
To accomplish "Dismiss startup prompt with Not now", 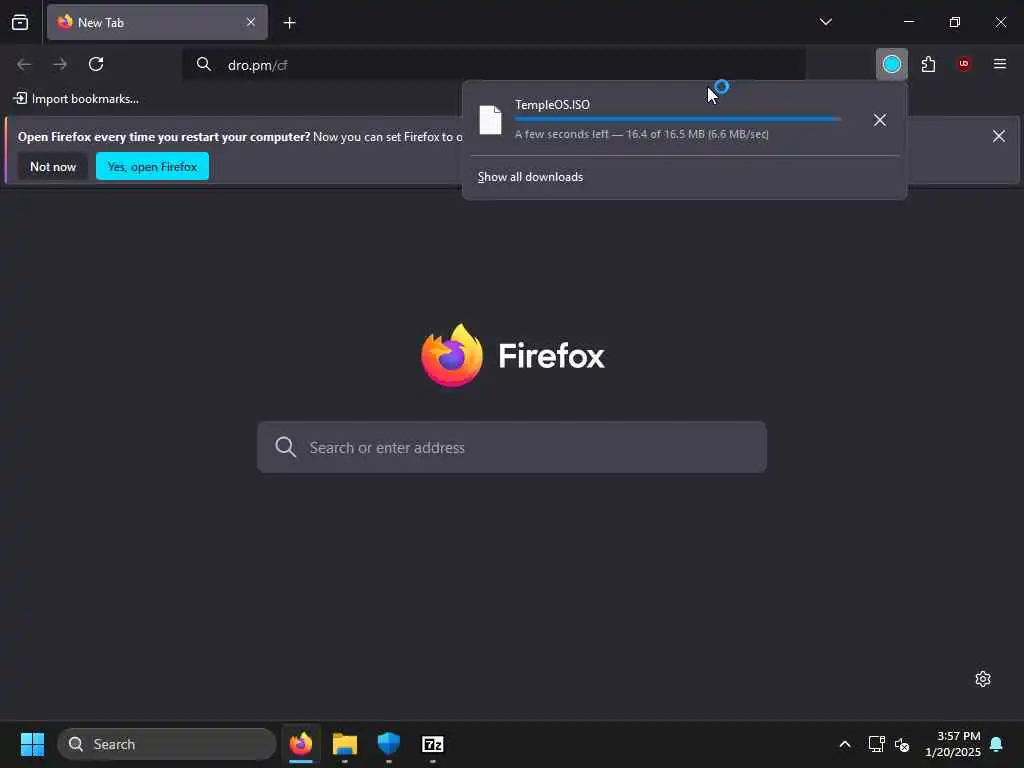I will [53, 167].
